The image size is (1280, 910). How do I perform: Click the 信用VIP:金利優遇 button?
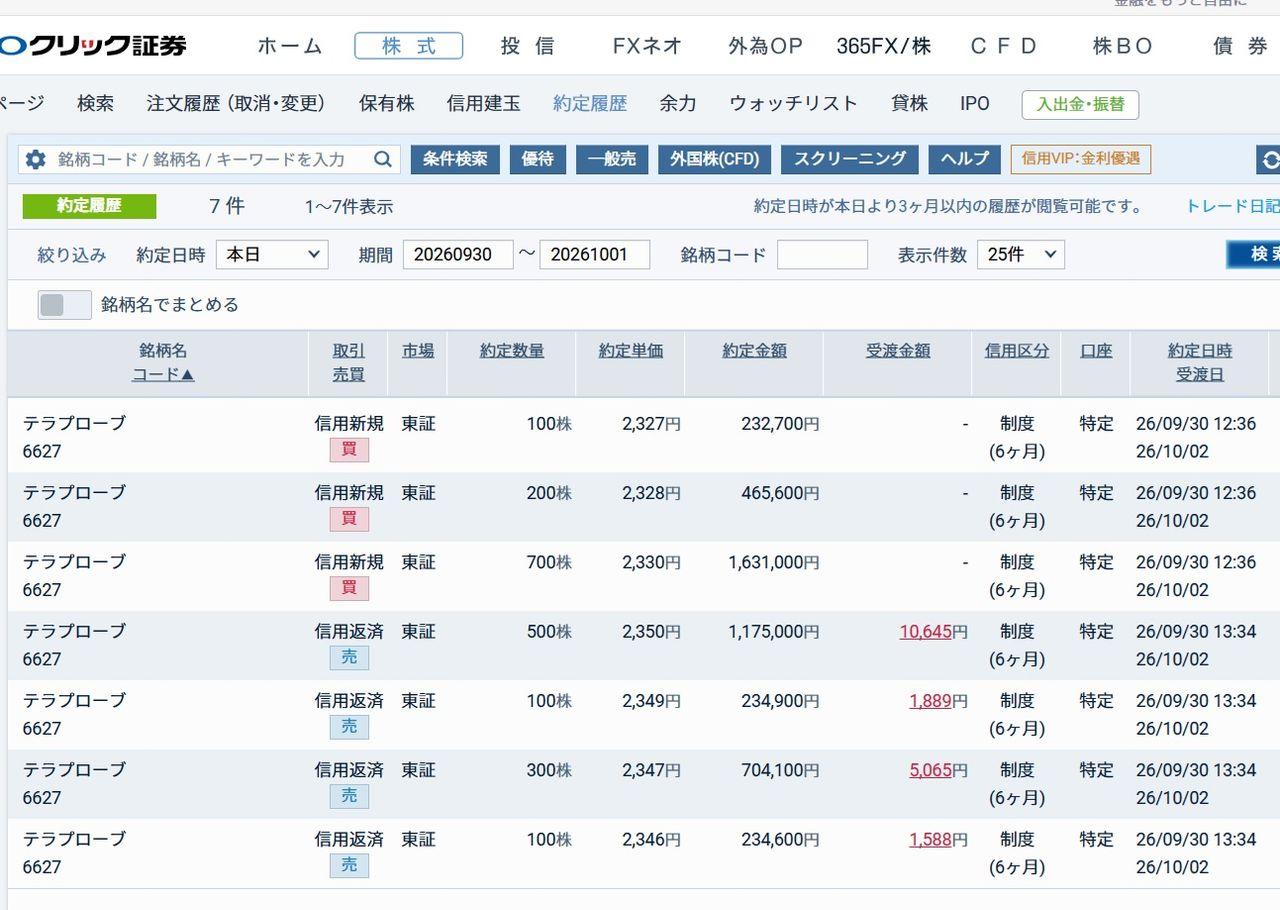click(x=1081, y=159)
